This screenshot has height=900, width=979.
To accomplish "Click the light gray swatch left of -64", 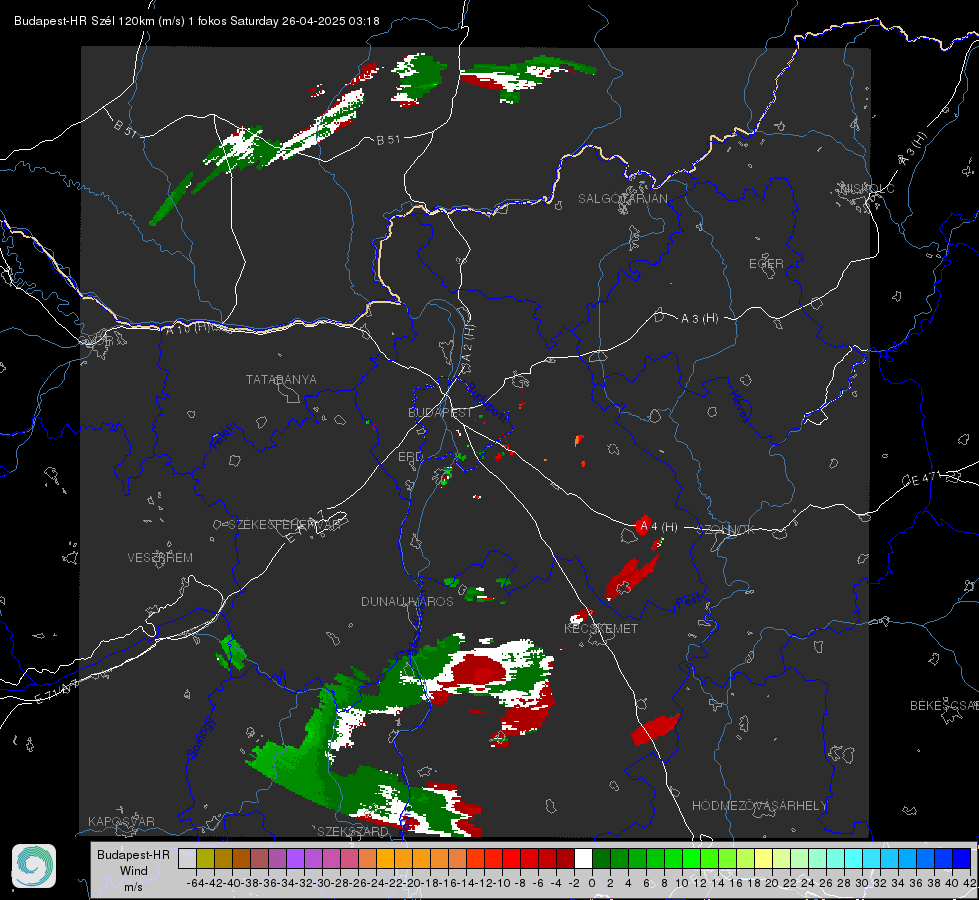I will pyautogui.click(x=187, y=859).
